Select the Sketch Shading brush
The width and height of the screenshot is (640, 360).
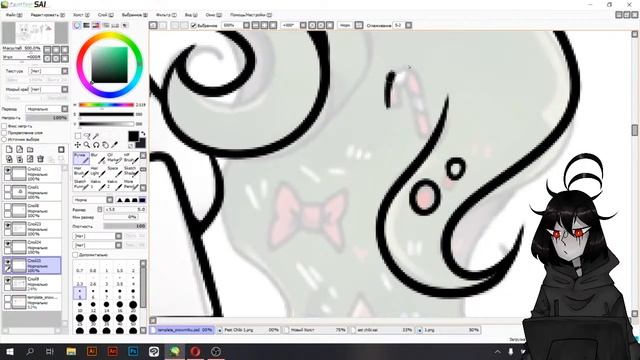pos(131,171)
